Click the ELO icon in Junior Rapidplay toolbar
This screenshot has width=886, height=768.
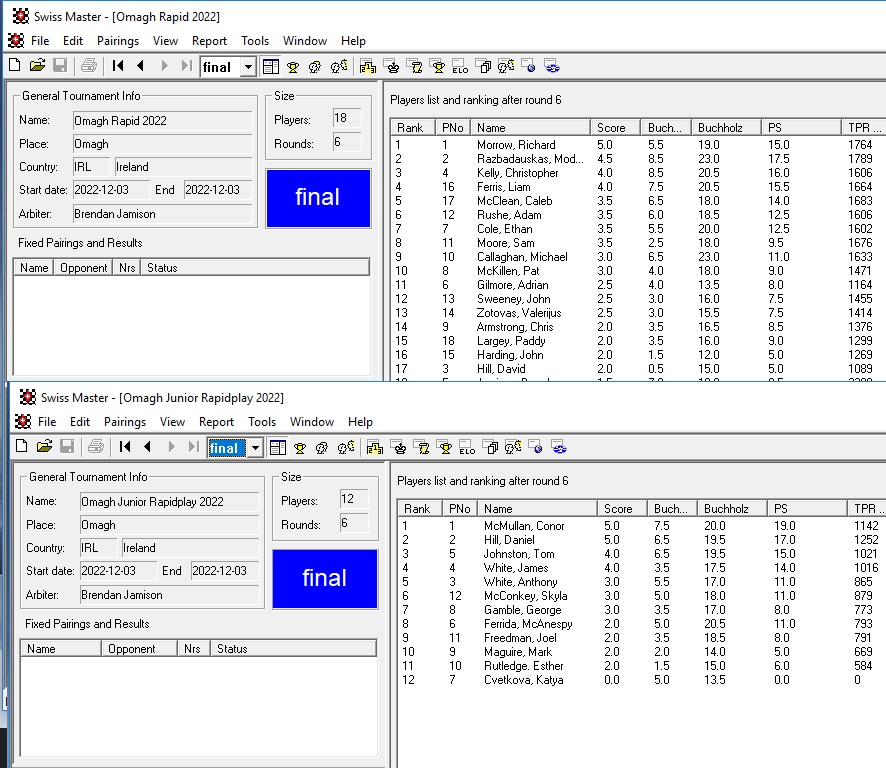click(x=467, y=448)
